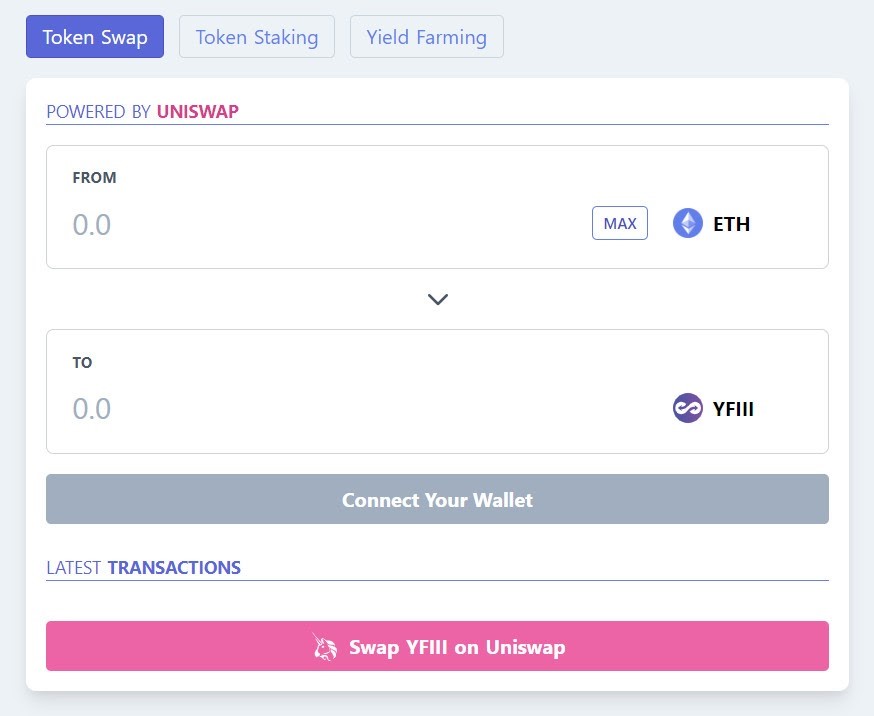The image size is (874, 716).
Task: Click the MAX amount button
Action: [x=620, y=223]
